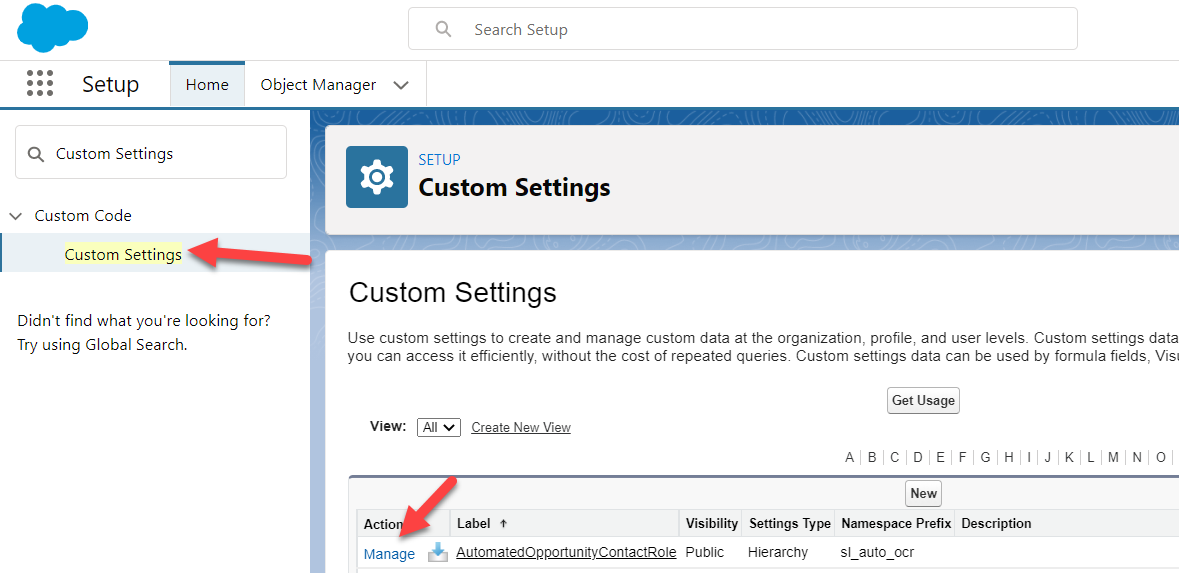Image resolution: width=1179 pixels, height=573 pixels.
Task: Click the Custom Settings page heading
Action: coord(453,292)
